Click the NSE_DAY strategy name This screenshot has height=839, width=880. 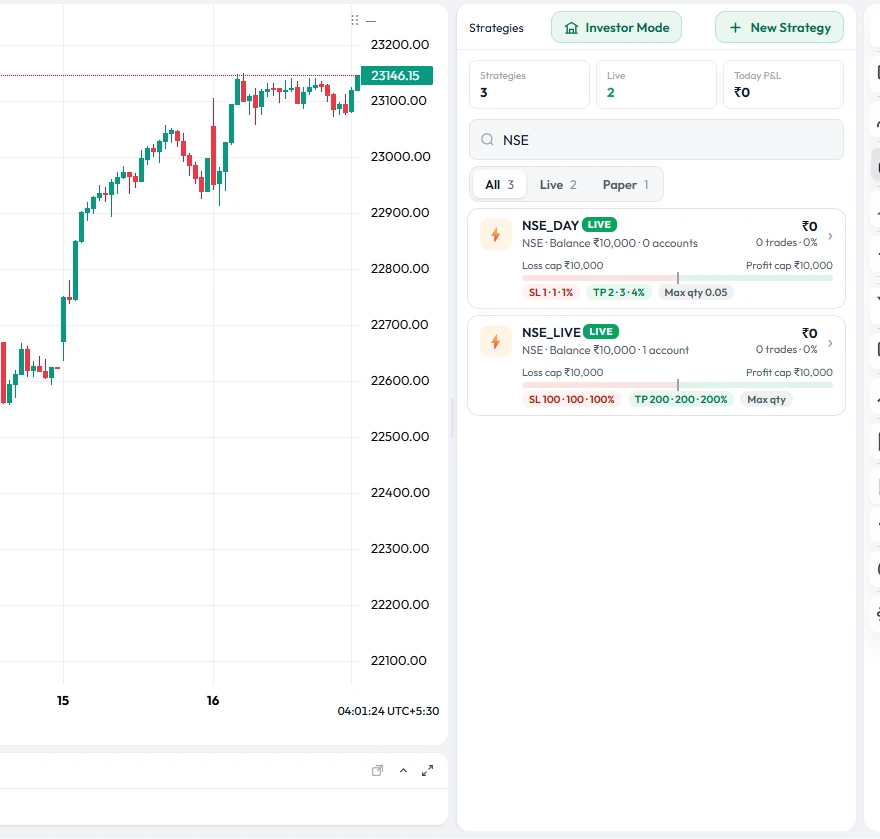550,226
